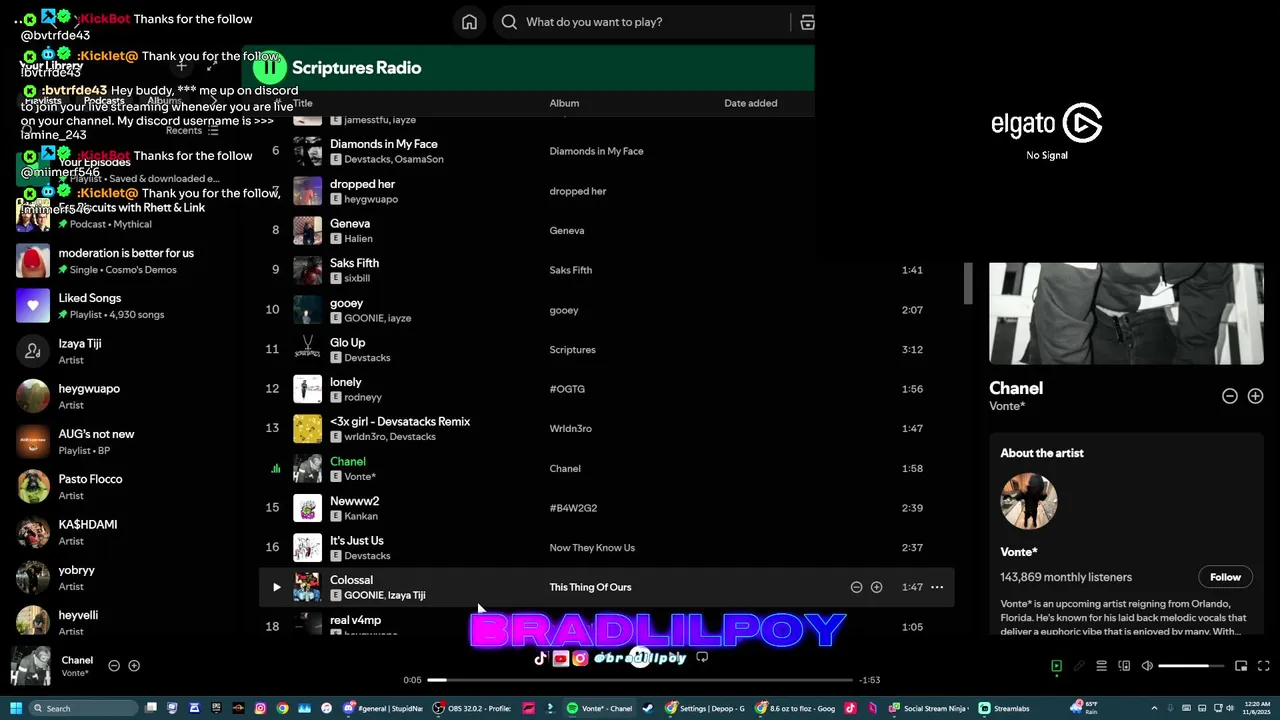
Task: Click Vonte* artist link under Chanel heading
Action: pyautogui.click(x=1007, y=406)
